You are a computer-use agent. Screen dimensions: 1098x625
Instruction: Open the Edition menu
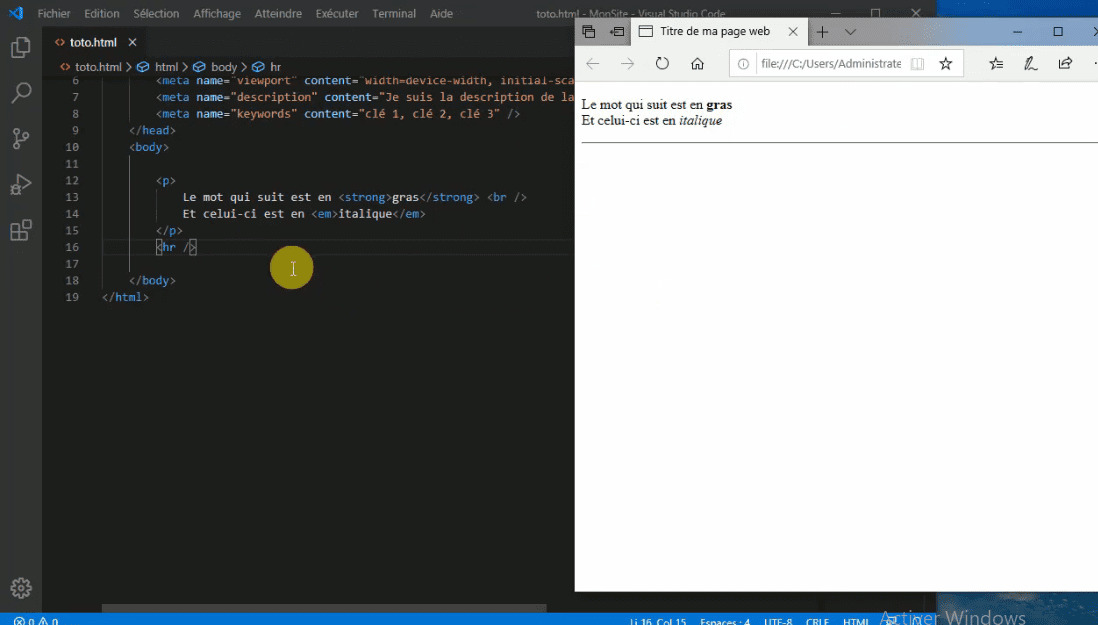pos(102,13)
